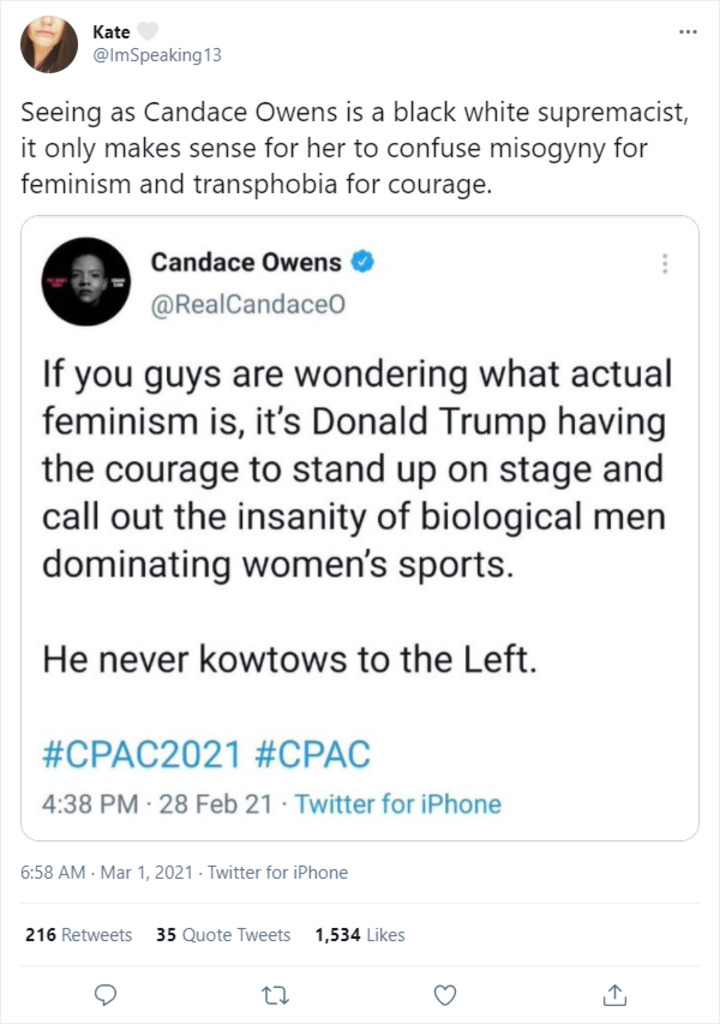This screenshot has width=720, height=1024.
Task: Click the blue verified badge
Action: click(x=364, y=263)
